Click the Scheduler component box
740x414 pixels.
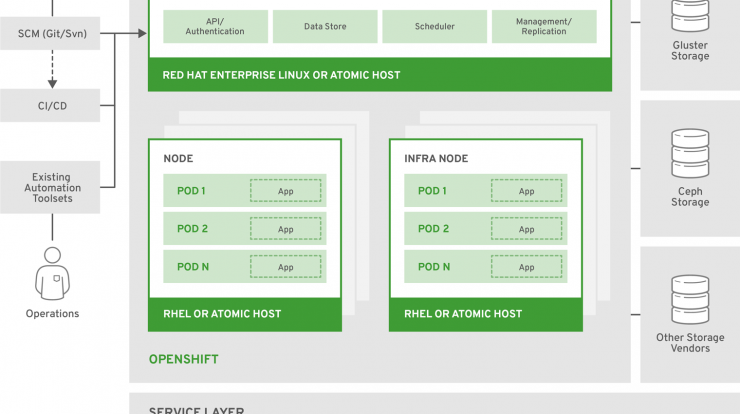435,26
